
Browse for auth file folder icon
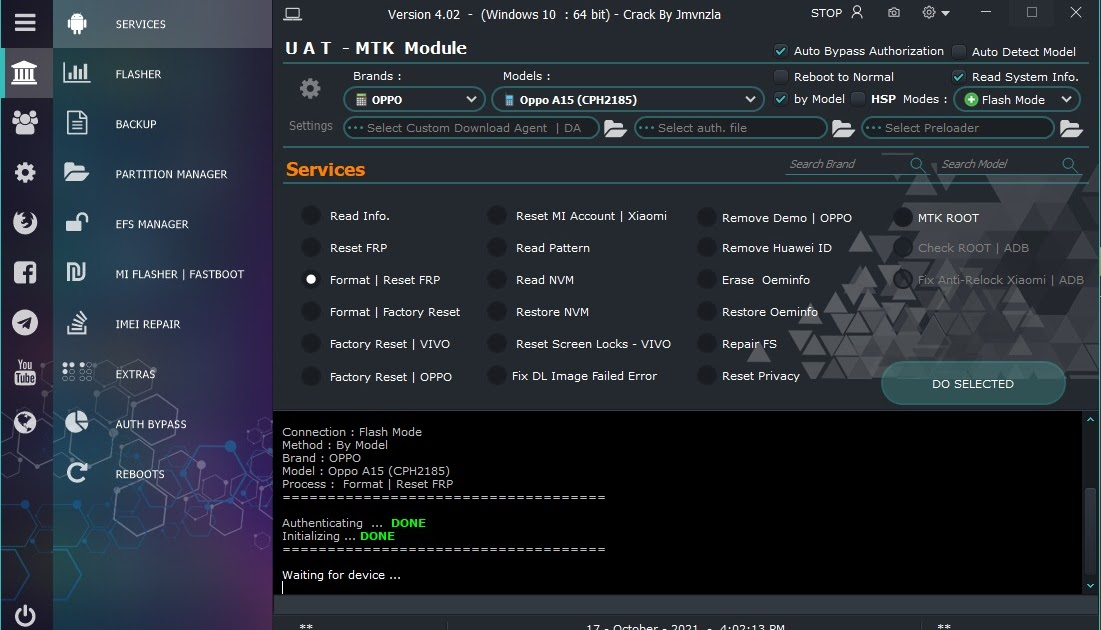[x=843, y=129]
